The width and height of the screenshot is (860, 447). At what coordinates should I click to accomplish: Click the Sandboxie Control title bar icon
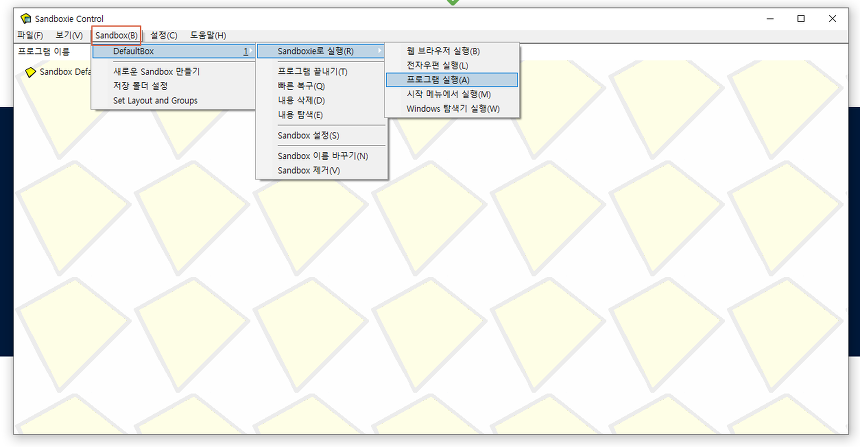(25, 18)
